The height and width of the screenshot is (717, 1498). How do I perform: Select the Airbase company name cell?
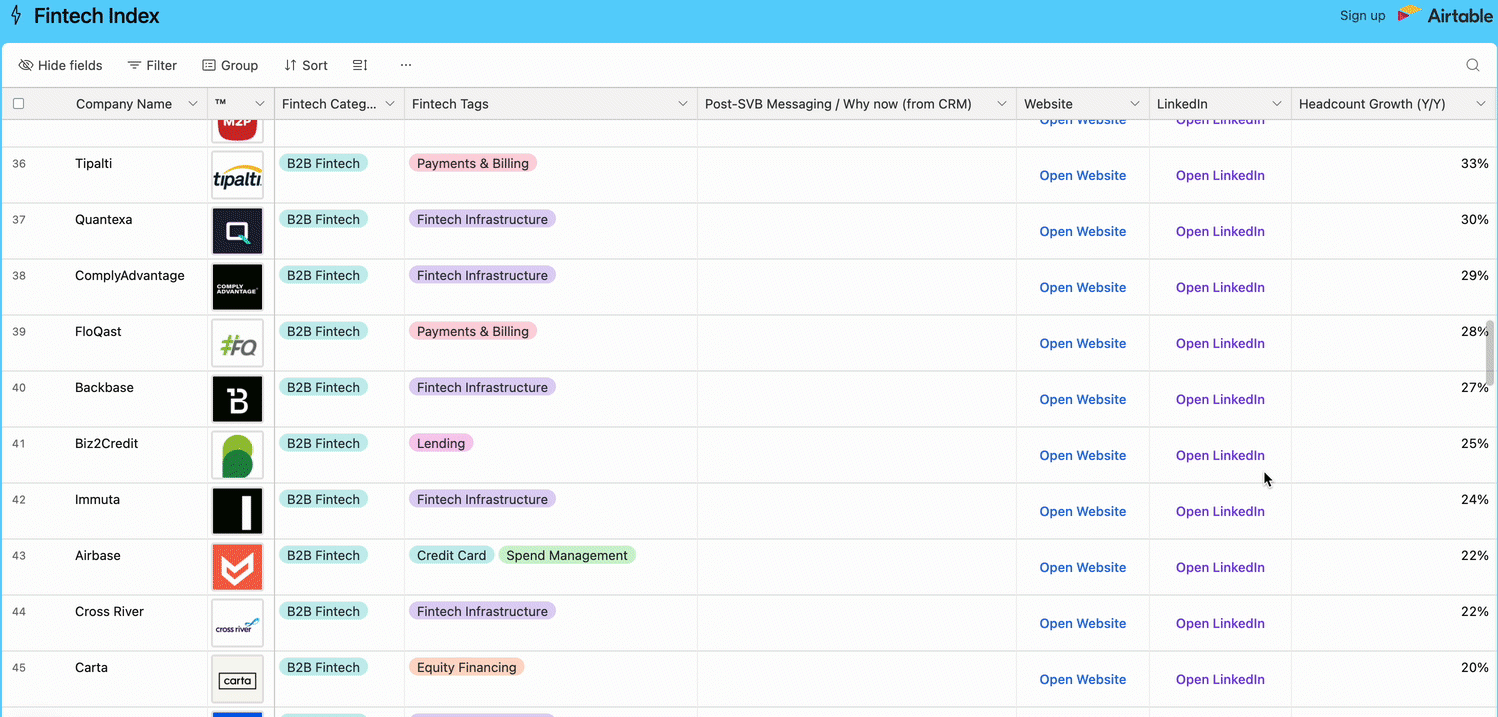click(138, 568)
